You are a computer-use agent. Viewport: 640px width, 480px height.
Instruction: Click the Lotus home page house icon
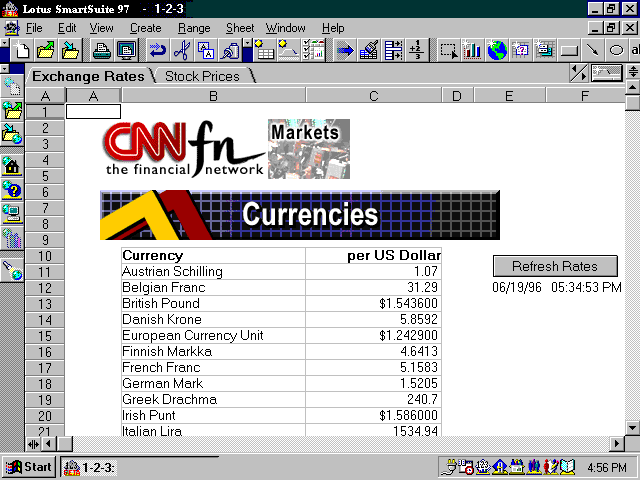tap(12, 164)
